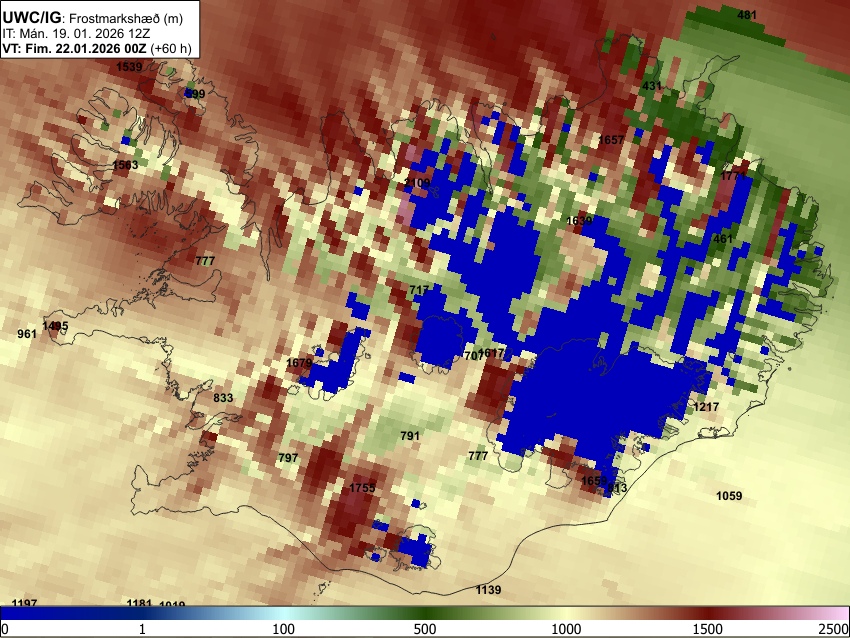This screenshot has width=850, height=638.
Task: Click the map value '797'
Action: click(x=288, y=457)
